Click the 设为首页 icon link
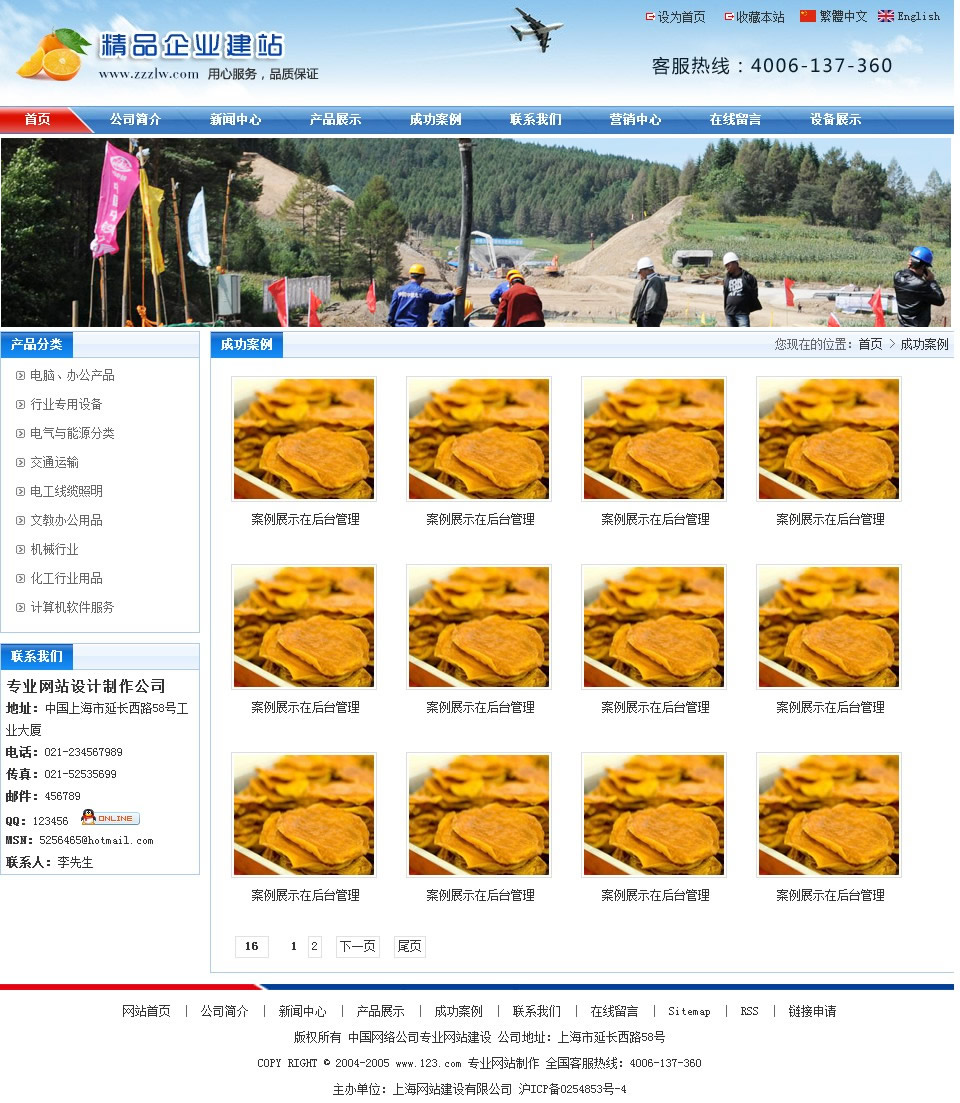 [676, 17]
